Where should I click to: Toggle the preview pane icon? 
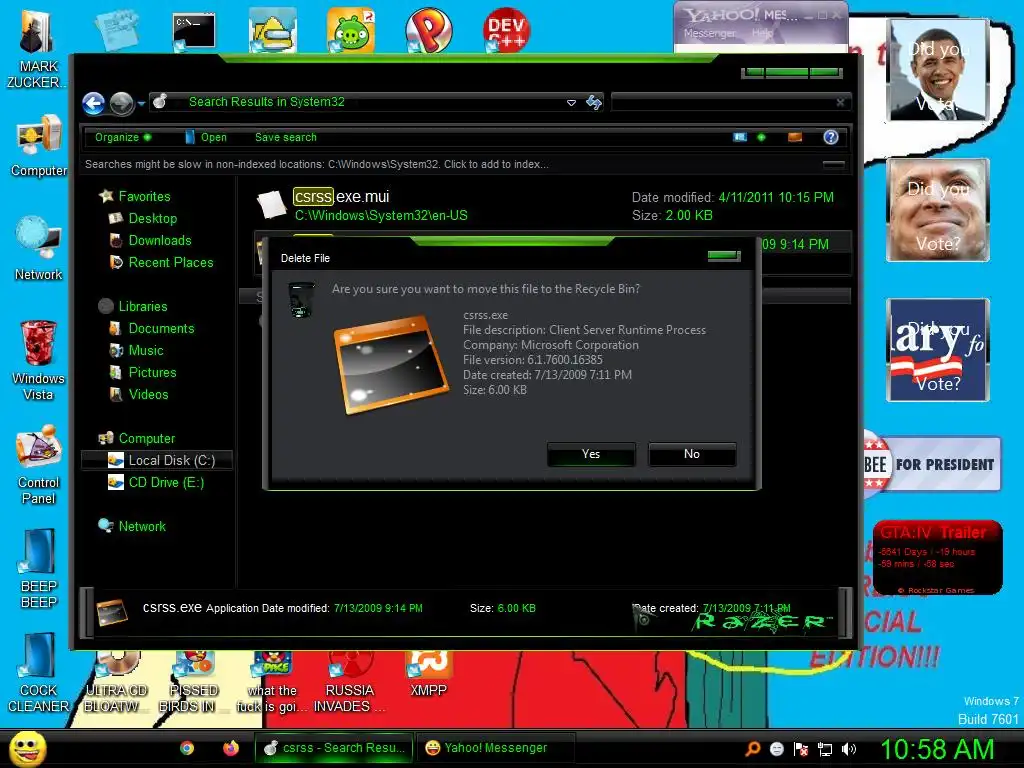(795, 137)
